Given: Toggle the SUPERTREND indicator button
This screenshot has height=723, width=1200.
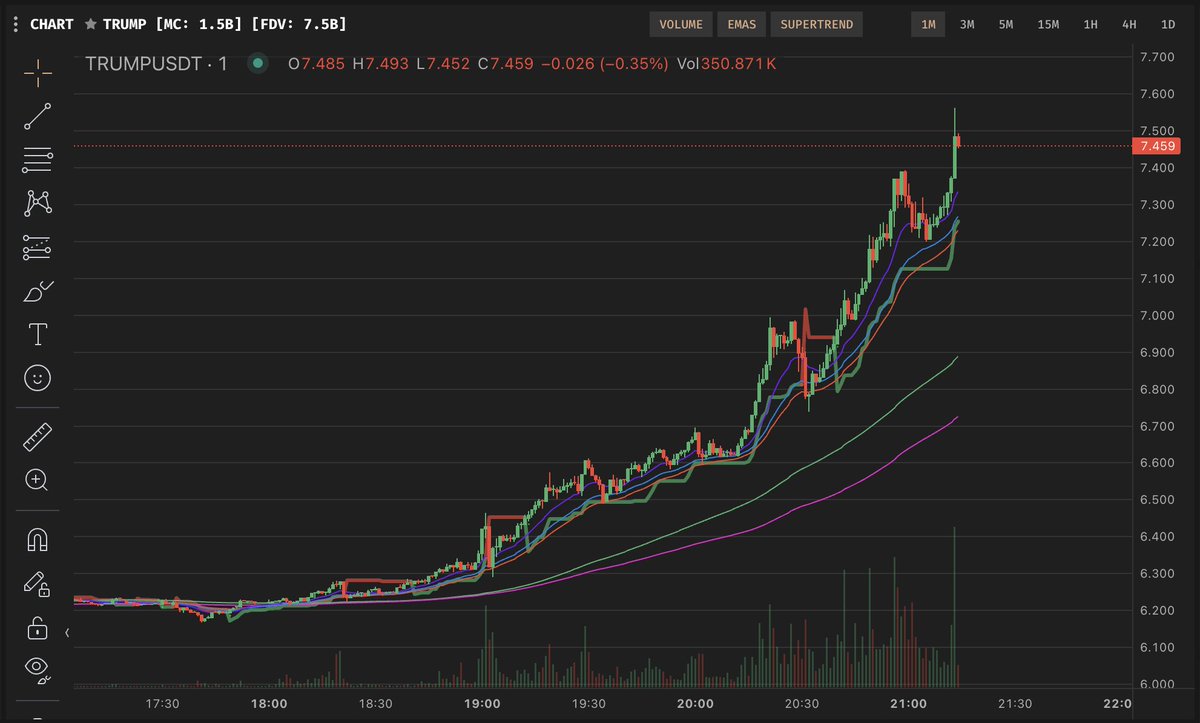Looking at the screenshot, I should tap(817, 24).
